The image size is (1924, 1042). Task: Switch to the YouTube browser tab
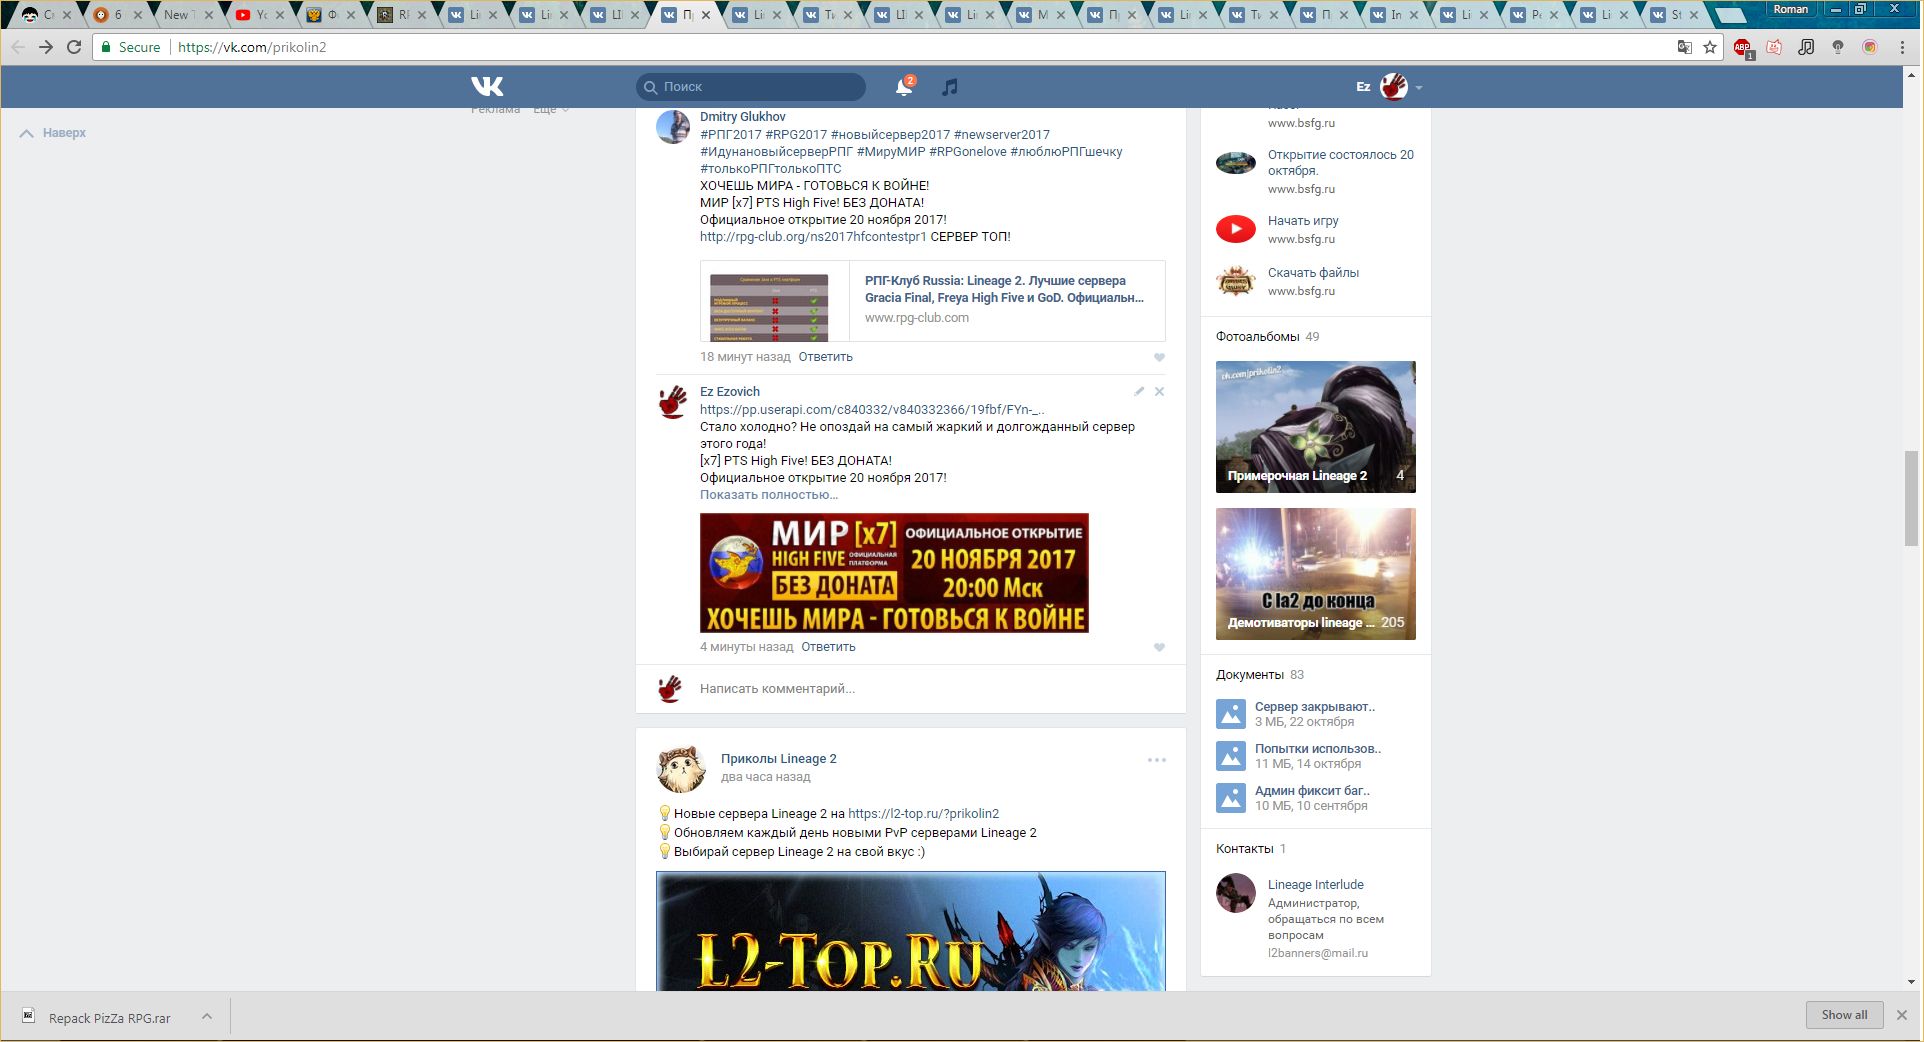point(255,15)
